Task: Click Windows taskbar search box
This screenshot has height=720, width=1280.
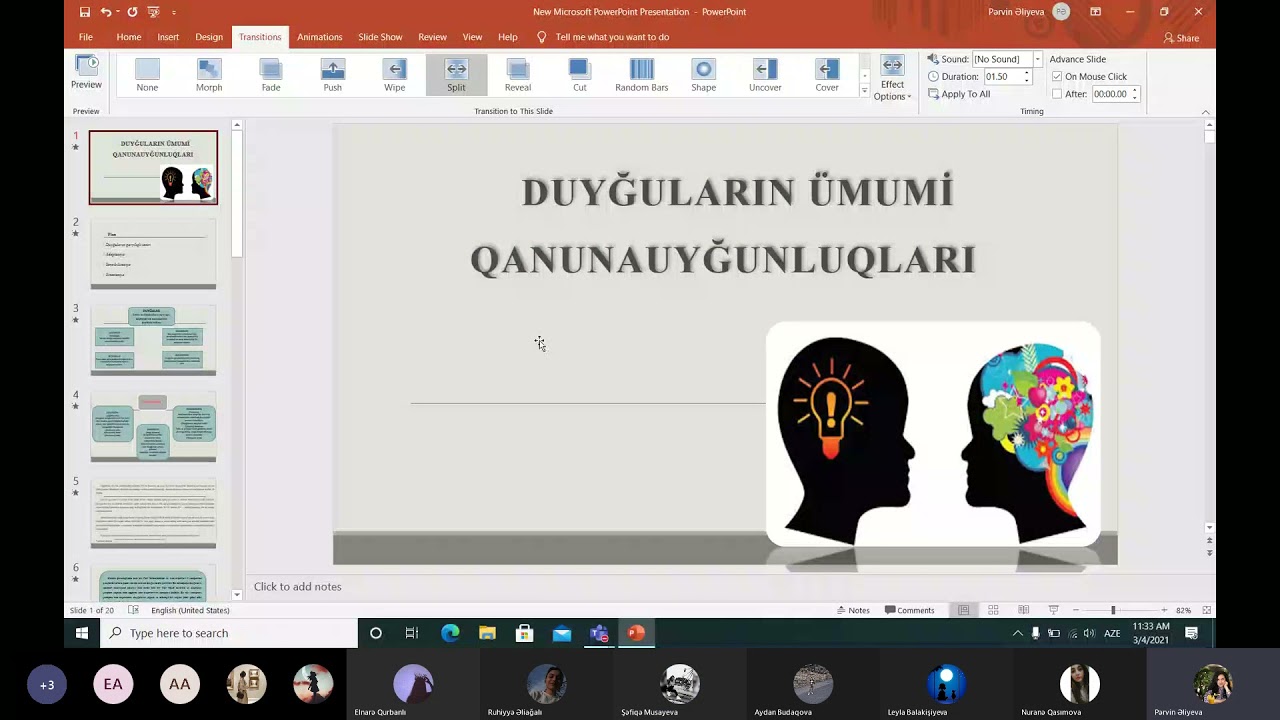Action: 229,633
